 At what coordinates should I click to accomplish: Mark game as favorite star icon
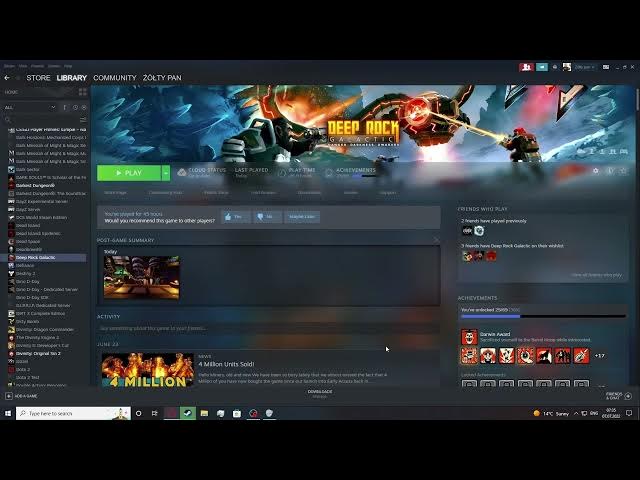coord(623,171)
